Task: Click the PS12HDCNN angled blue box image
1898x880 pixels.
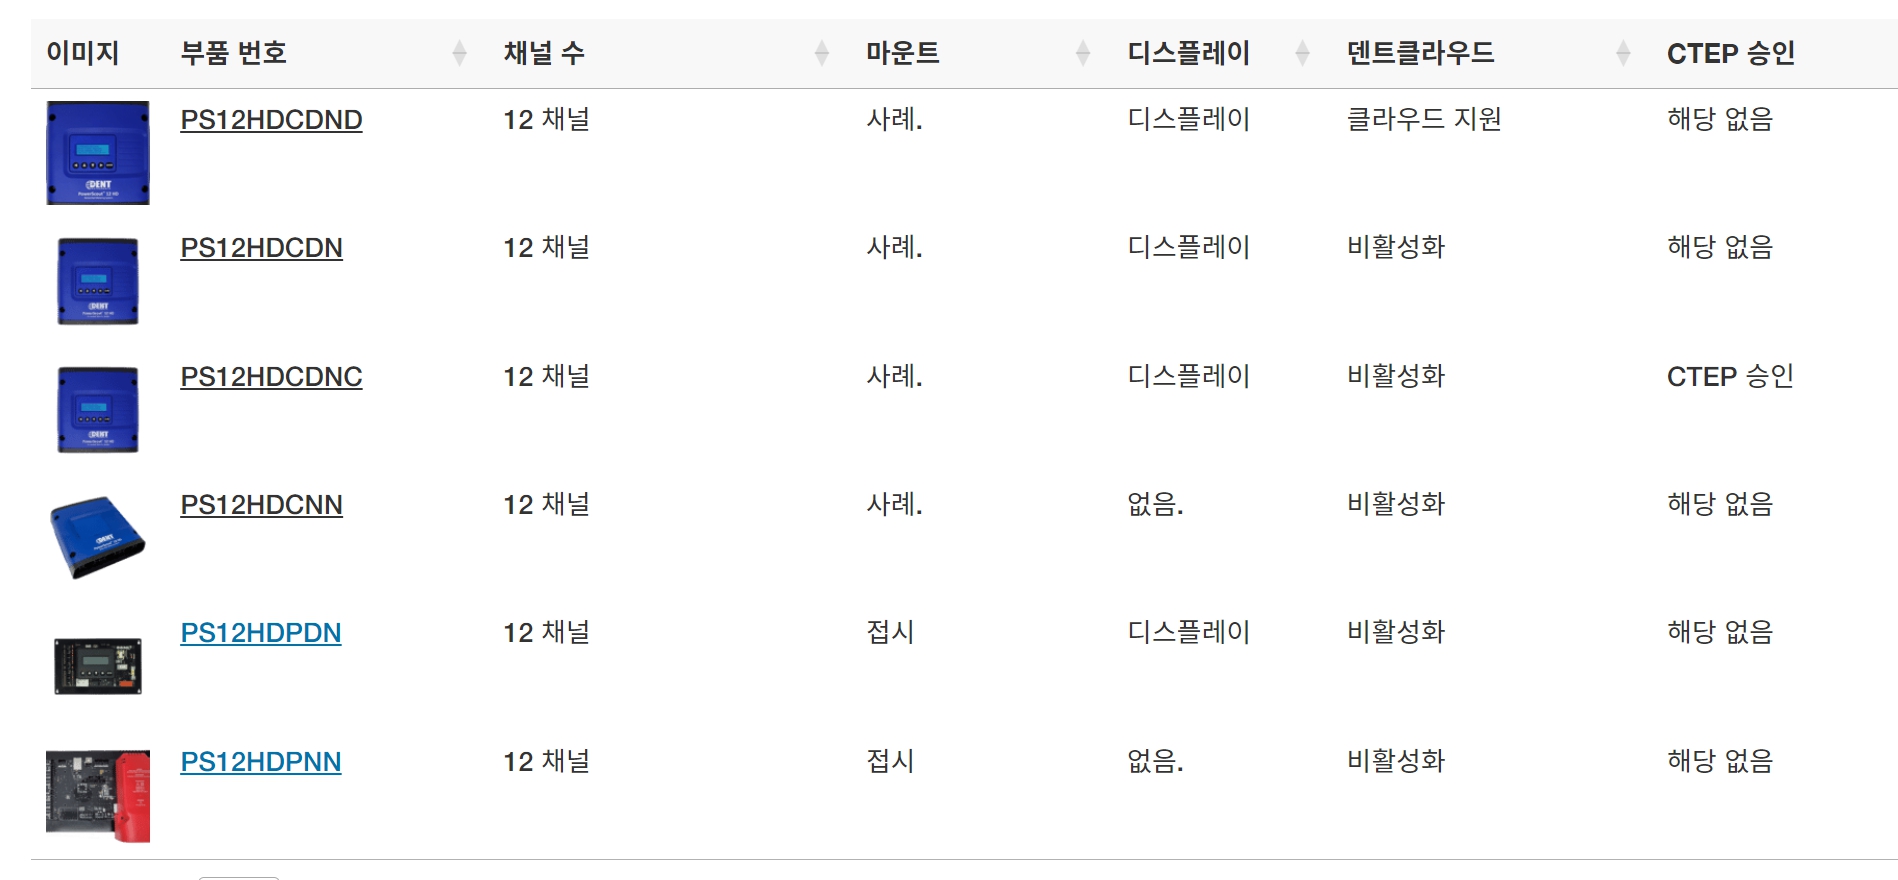Action: click(98, 538)
